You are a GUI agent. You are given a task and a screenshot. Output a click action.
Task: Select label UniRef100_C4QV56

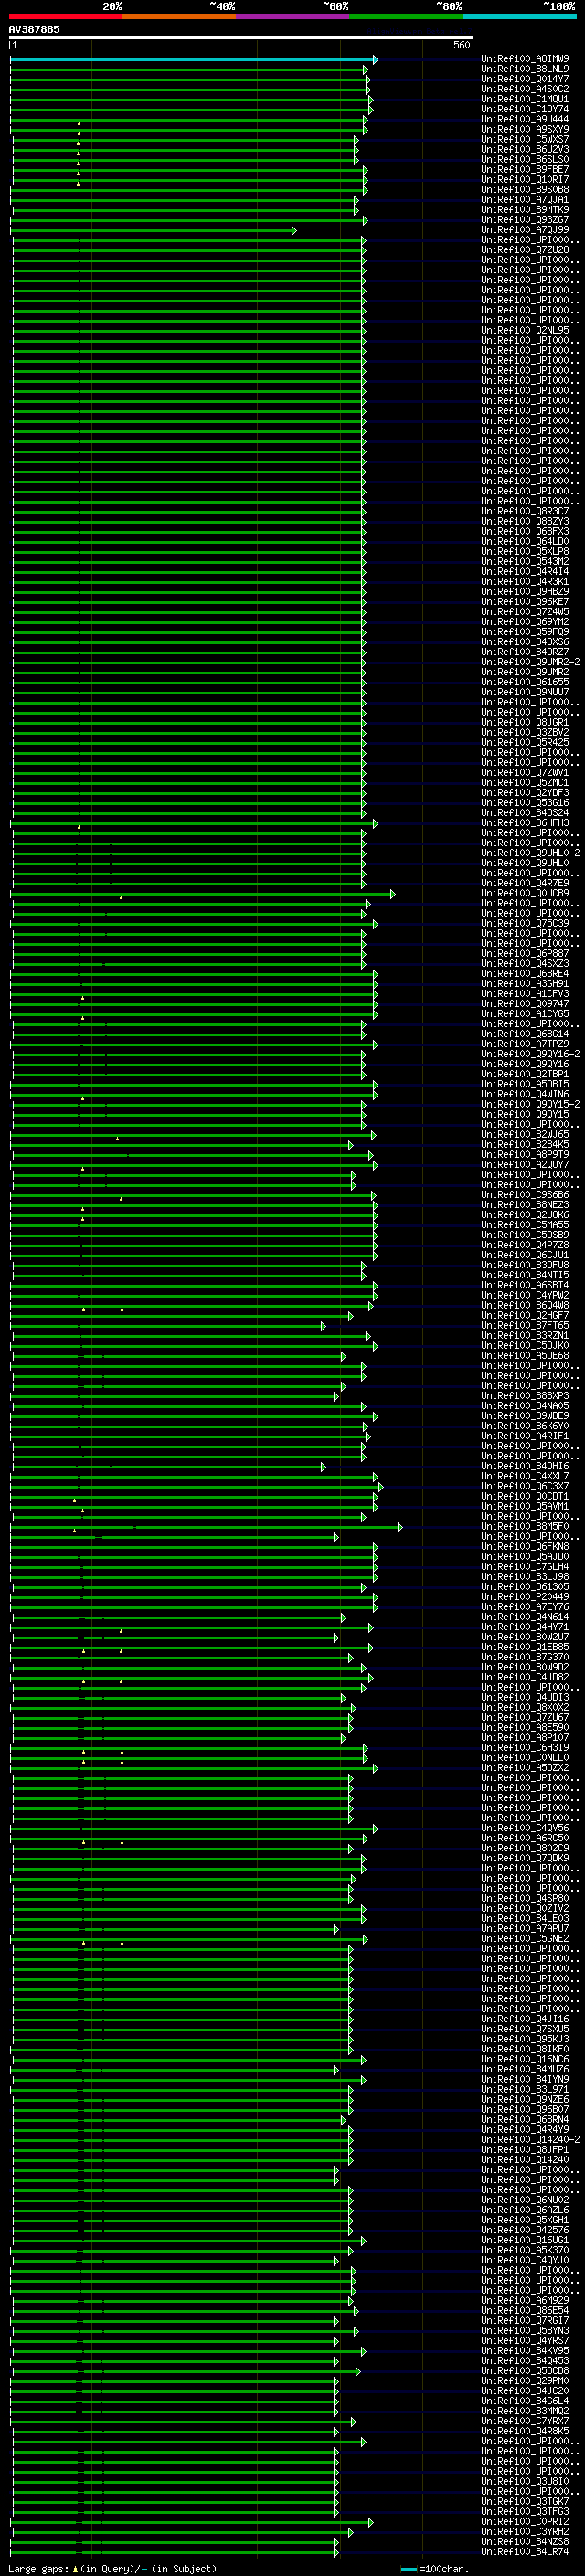click(x=525, y=1828)
